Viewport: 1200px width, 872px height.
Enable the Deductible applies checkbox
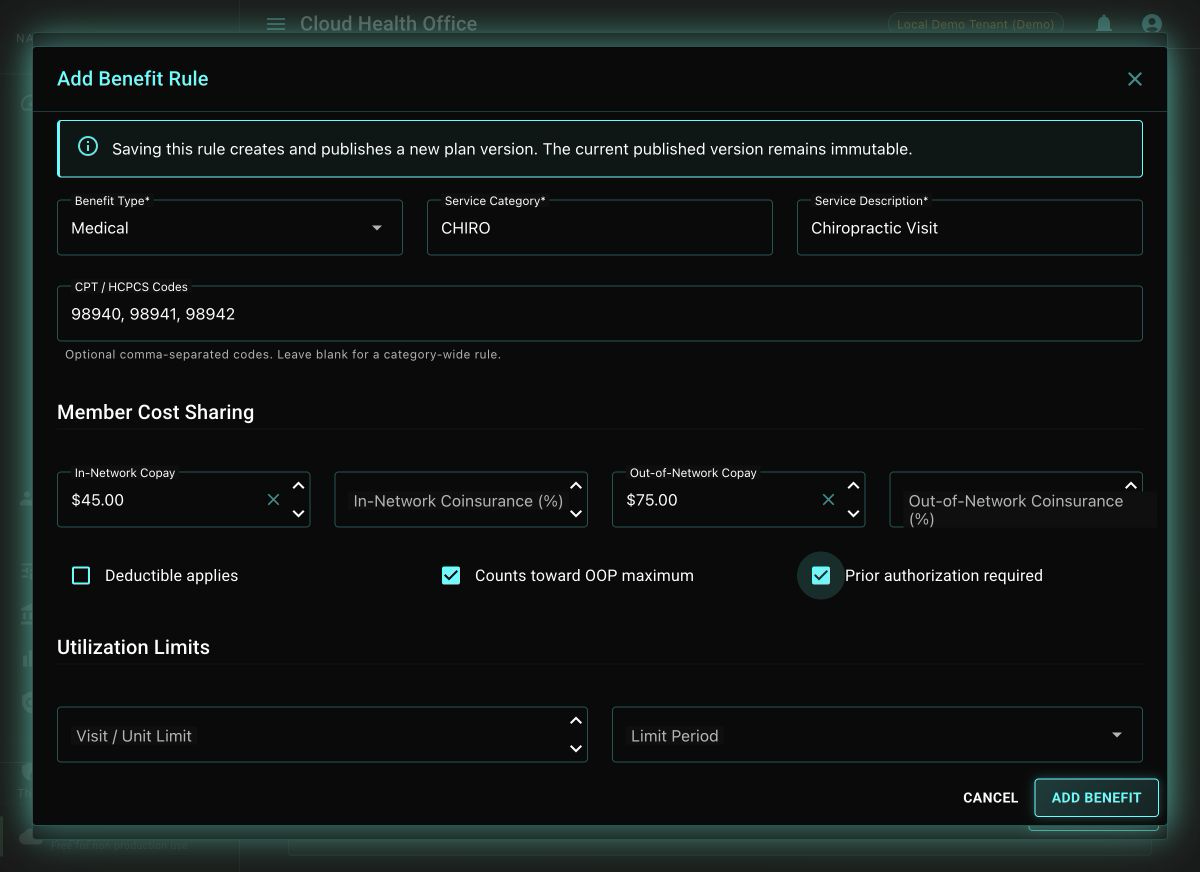[x=81, y=575]
